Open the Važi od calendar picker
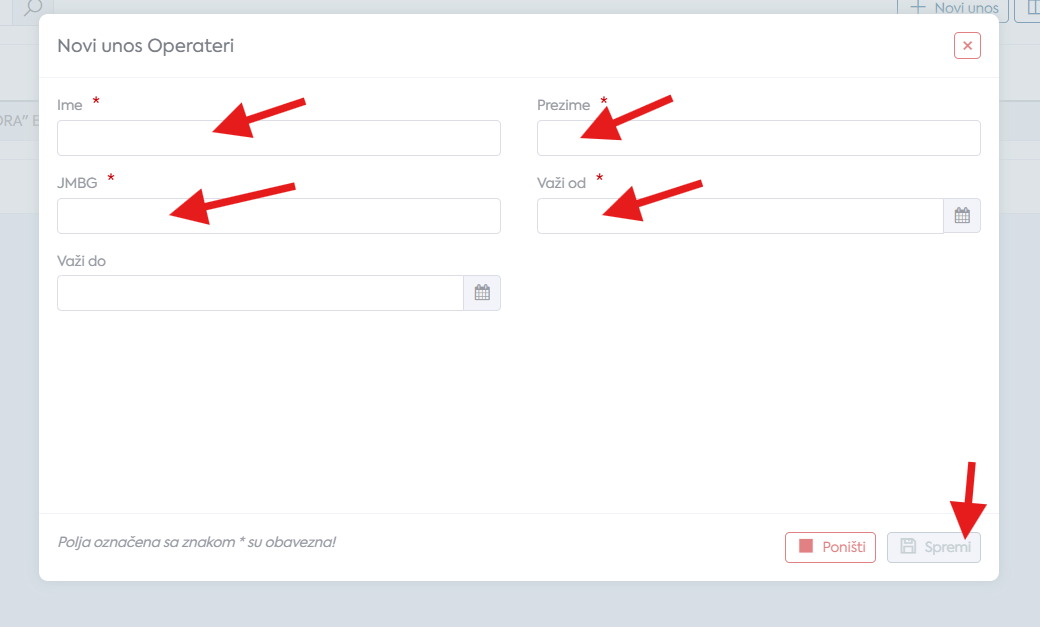This screenshot has width=1040, height=627. tap(962, 216)
